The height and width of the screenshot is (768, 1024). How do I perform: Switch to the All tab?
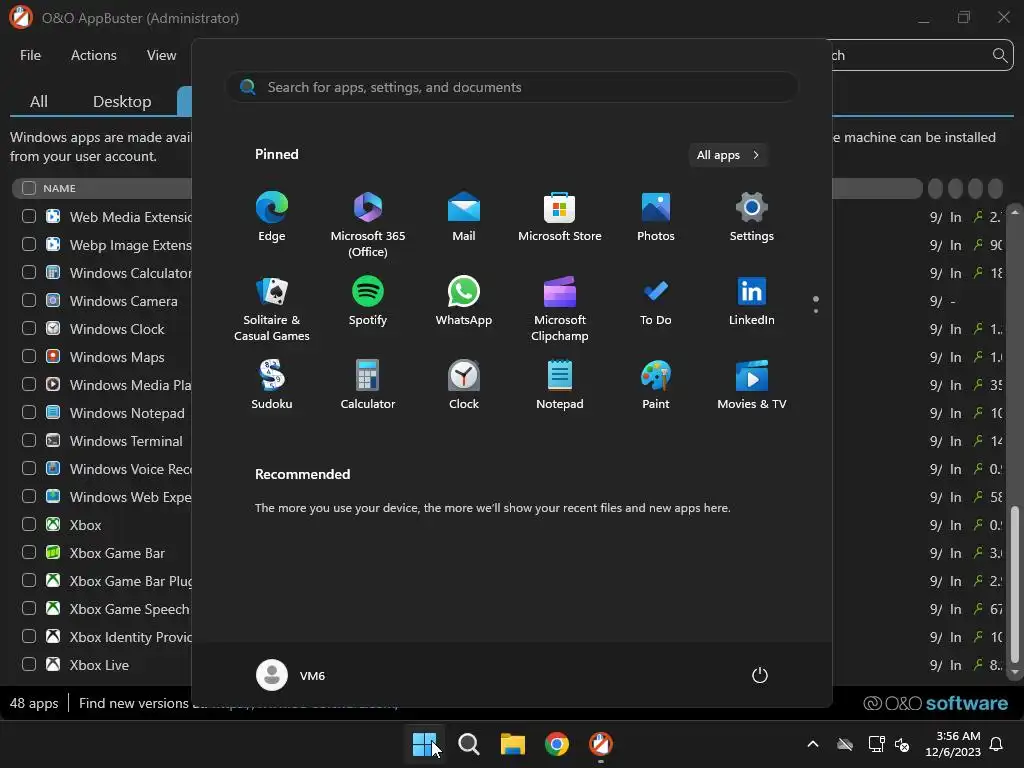(39, 101)
